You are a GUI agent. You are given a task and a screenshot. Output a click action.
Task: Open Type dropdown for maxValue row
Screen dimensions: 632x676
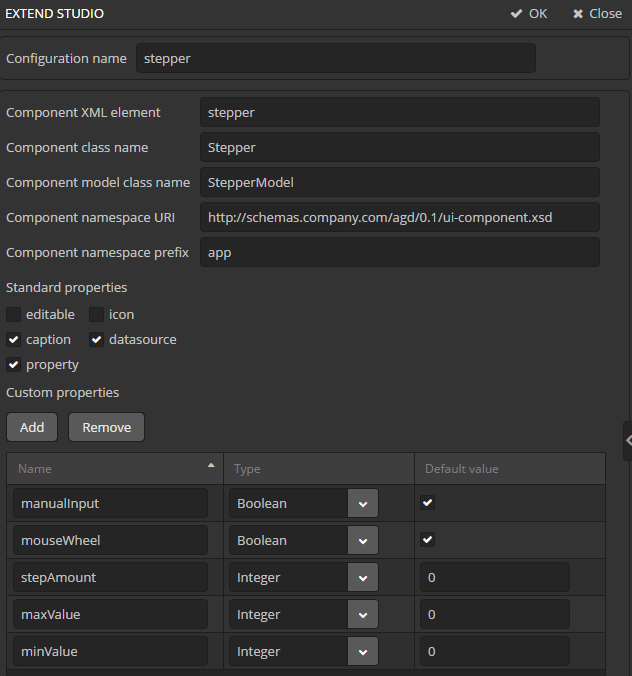click(x=363, y=615)
